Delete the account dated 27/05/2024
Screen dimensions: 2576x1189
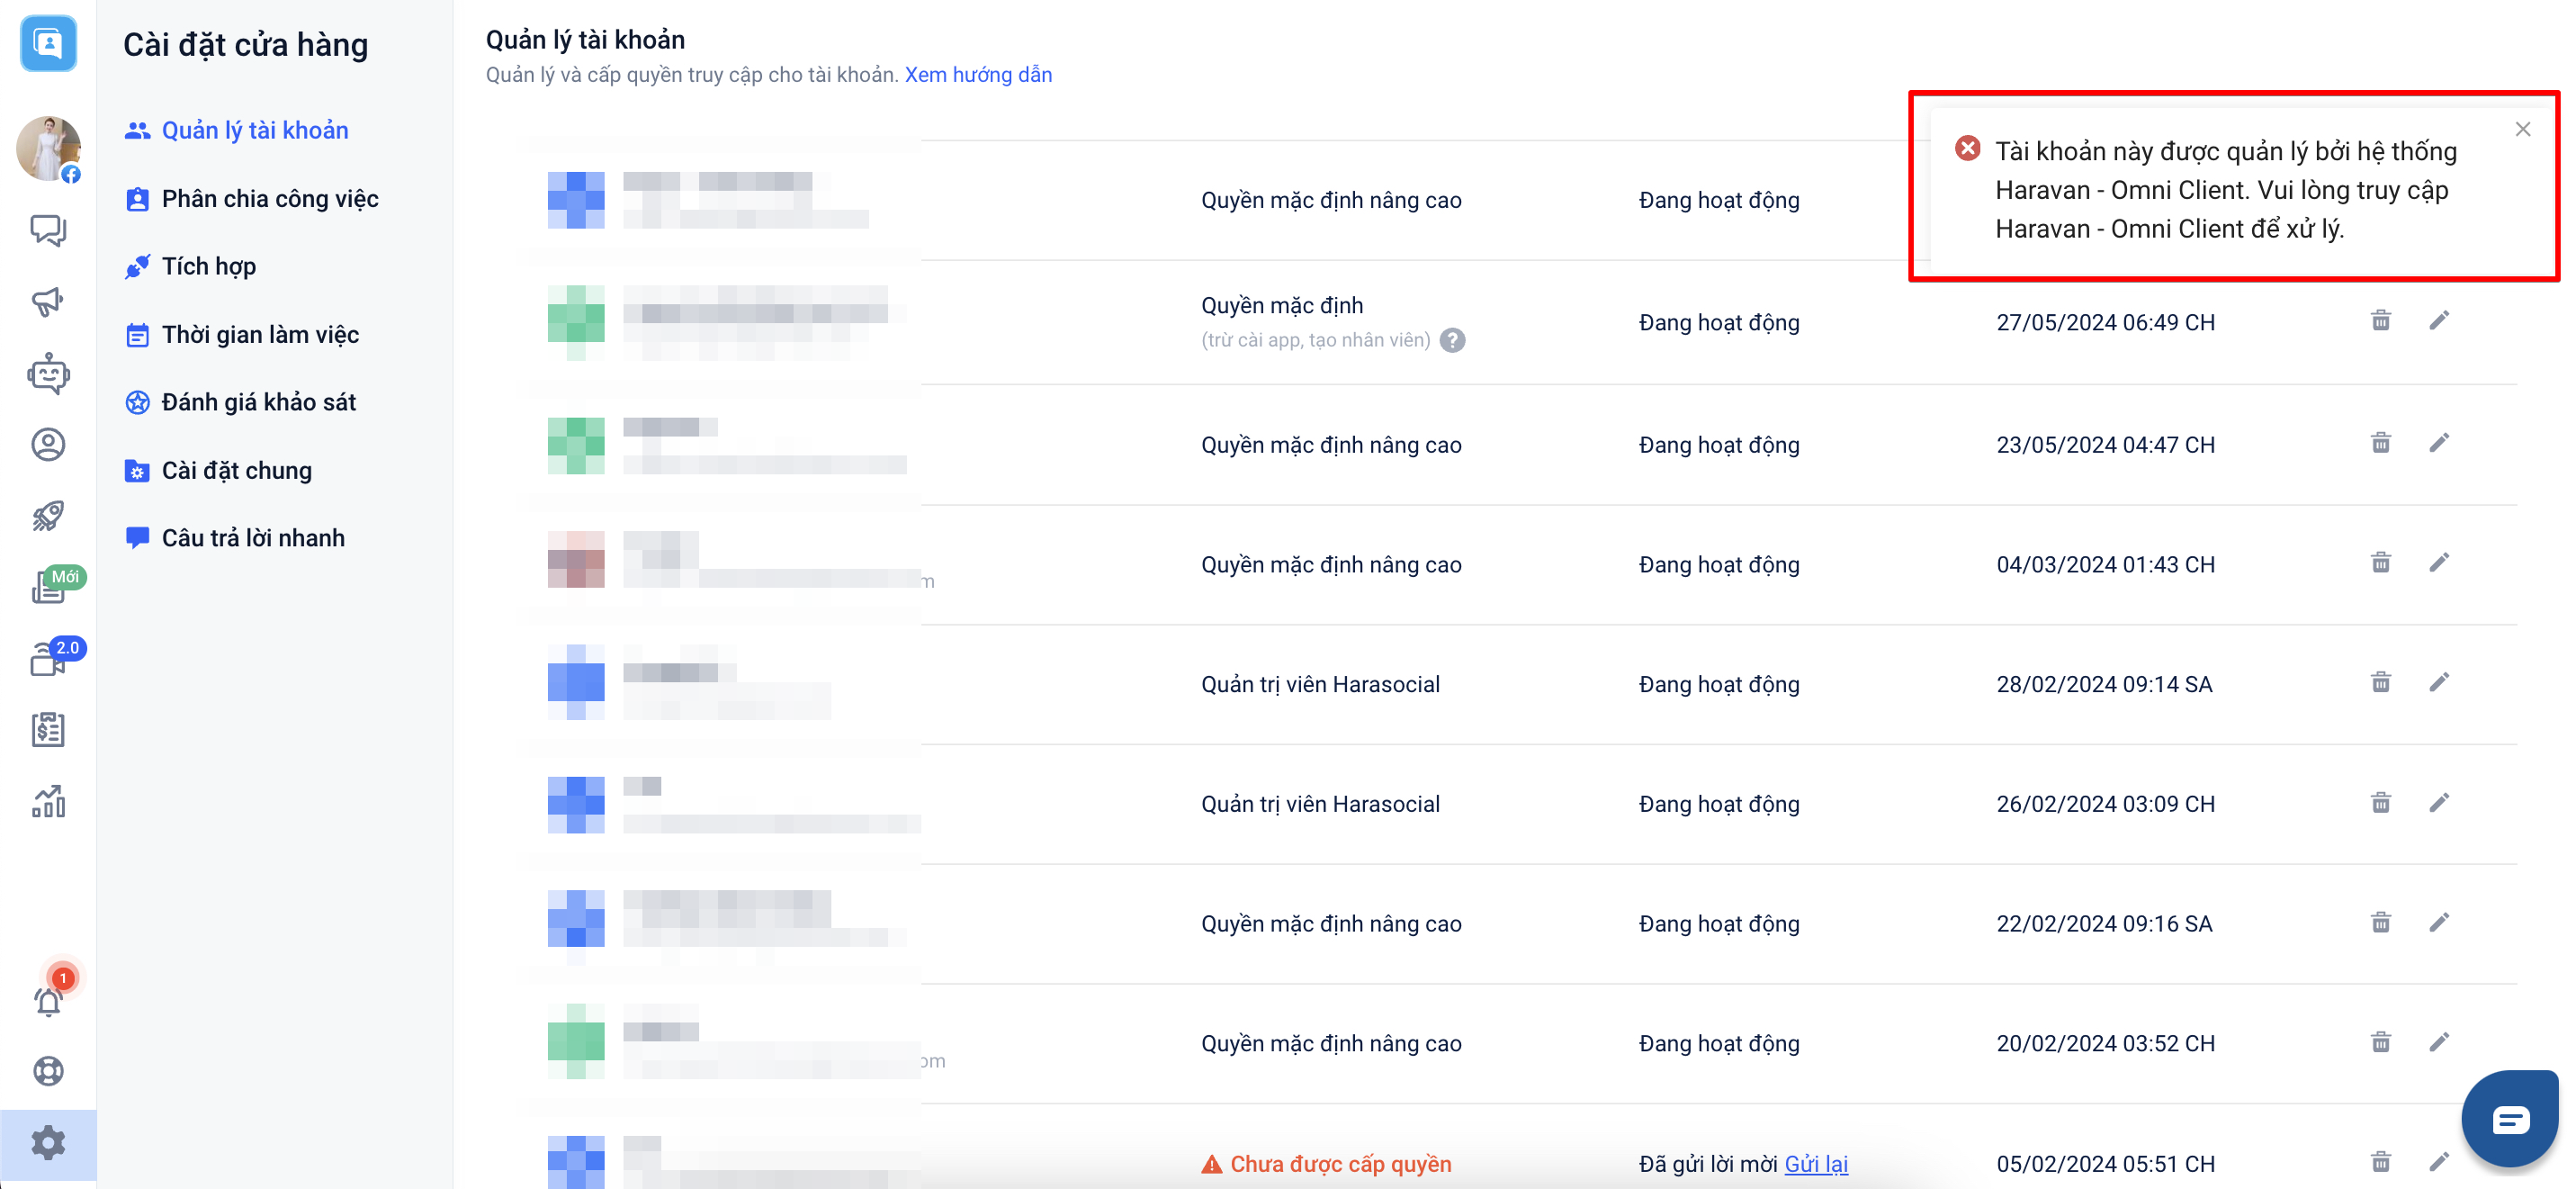[2380, 321]
